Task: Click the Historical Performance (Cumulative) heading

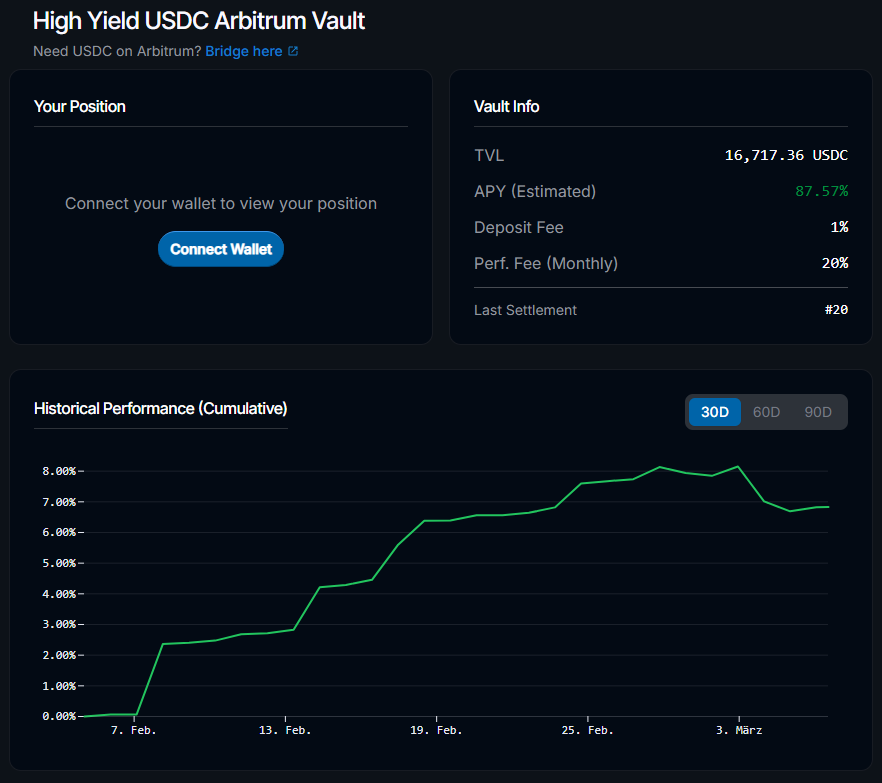Action: click(x=160, y=408)
